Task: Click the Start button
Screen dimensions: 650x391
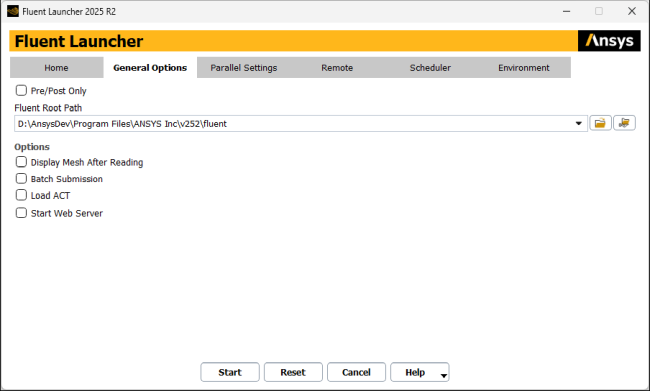Action: [230, 372]
